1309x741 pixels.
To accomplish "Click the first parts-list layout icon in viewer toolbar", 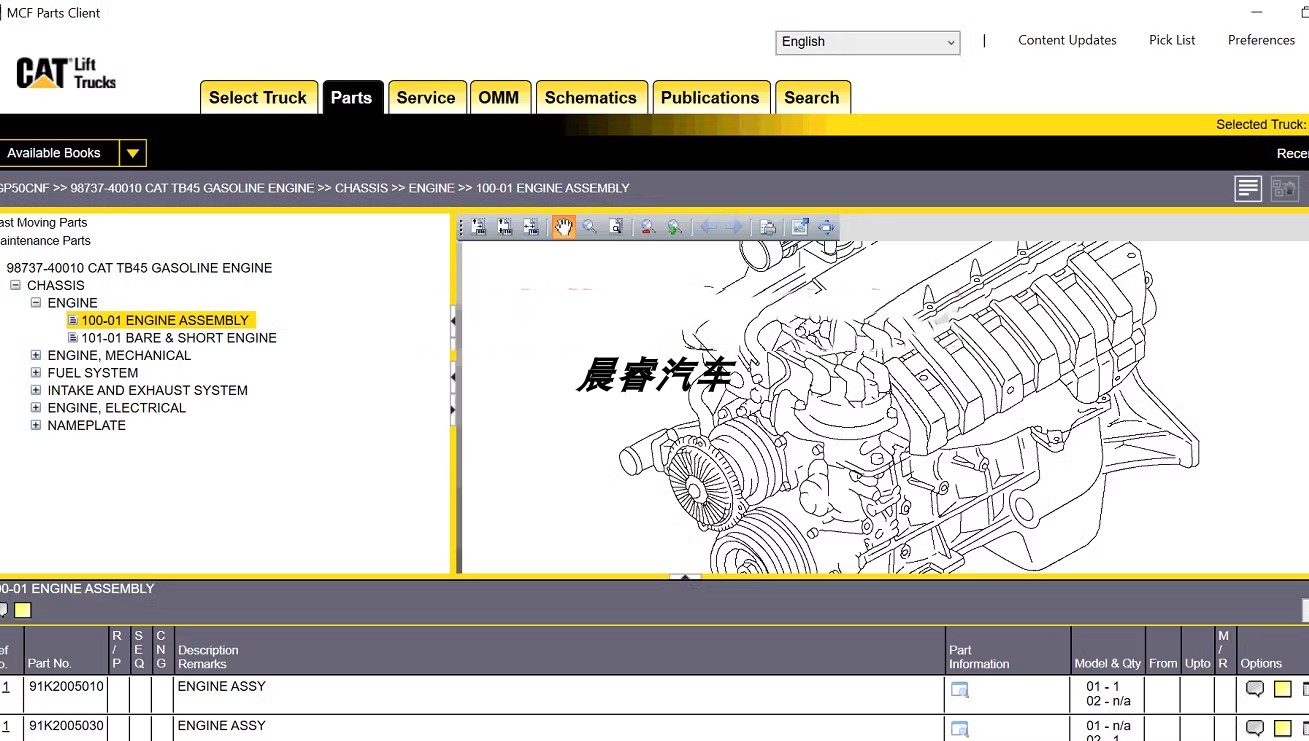I will coord(479,227).
